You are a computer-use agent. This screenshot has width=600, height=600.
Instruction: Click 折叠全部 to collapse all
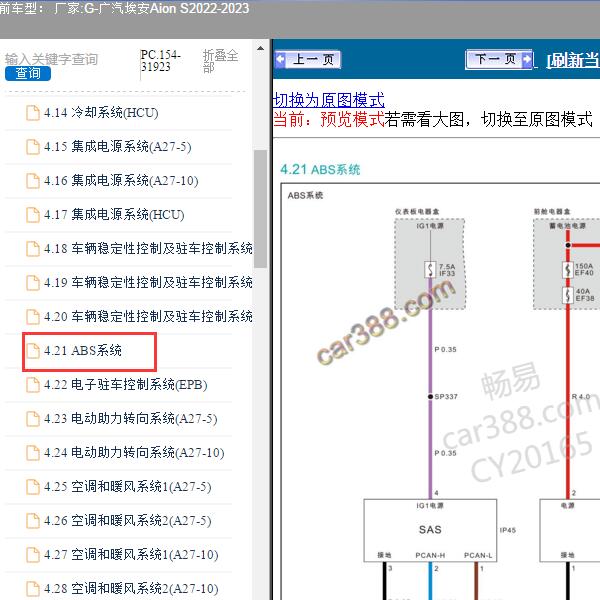click(x=220, y=61)
